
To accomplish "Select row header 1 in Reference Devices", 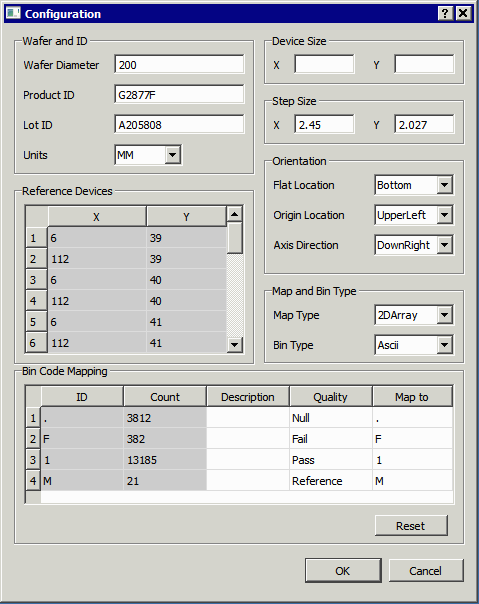I will point(37,238).
